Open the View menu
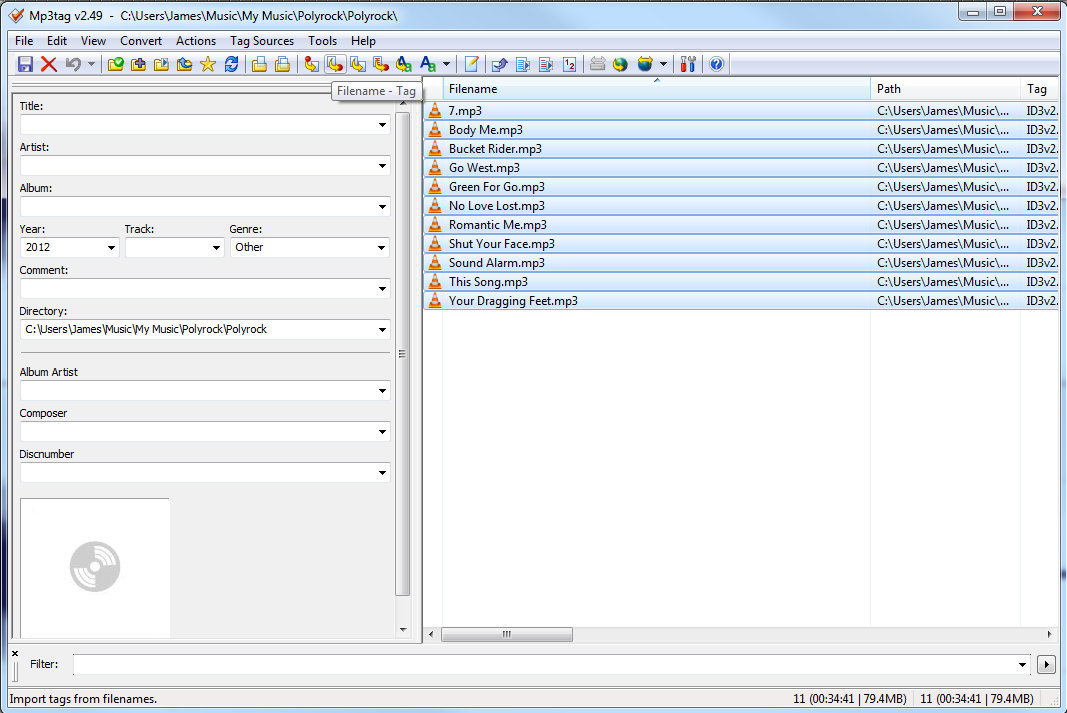Viewport: 1067px width, 713px height. 93,41
